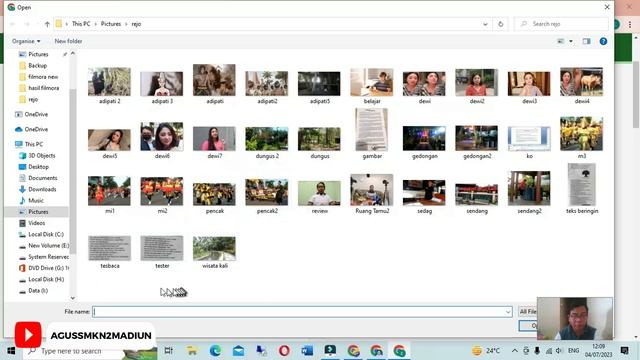Open Mail app from taskbar
This screenshot has height=360, width=640.
click(x=238, y=351)
